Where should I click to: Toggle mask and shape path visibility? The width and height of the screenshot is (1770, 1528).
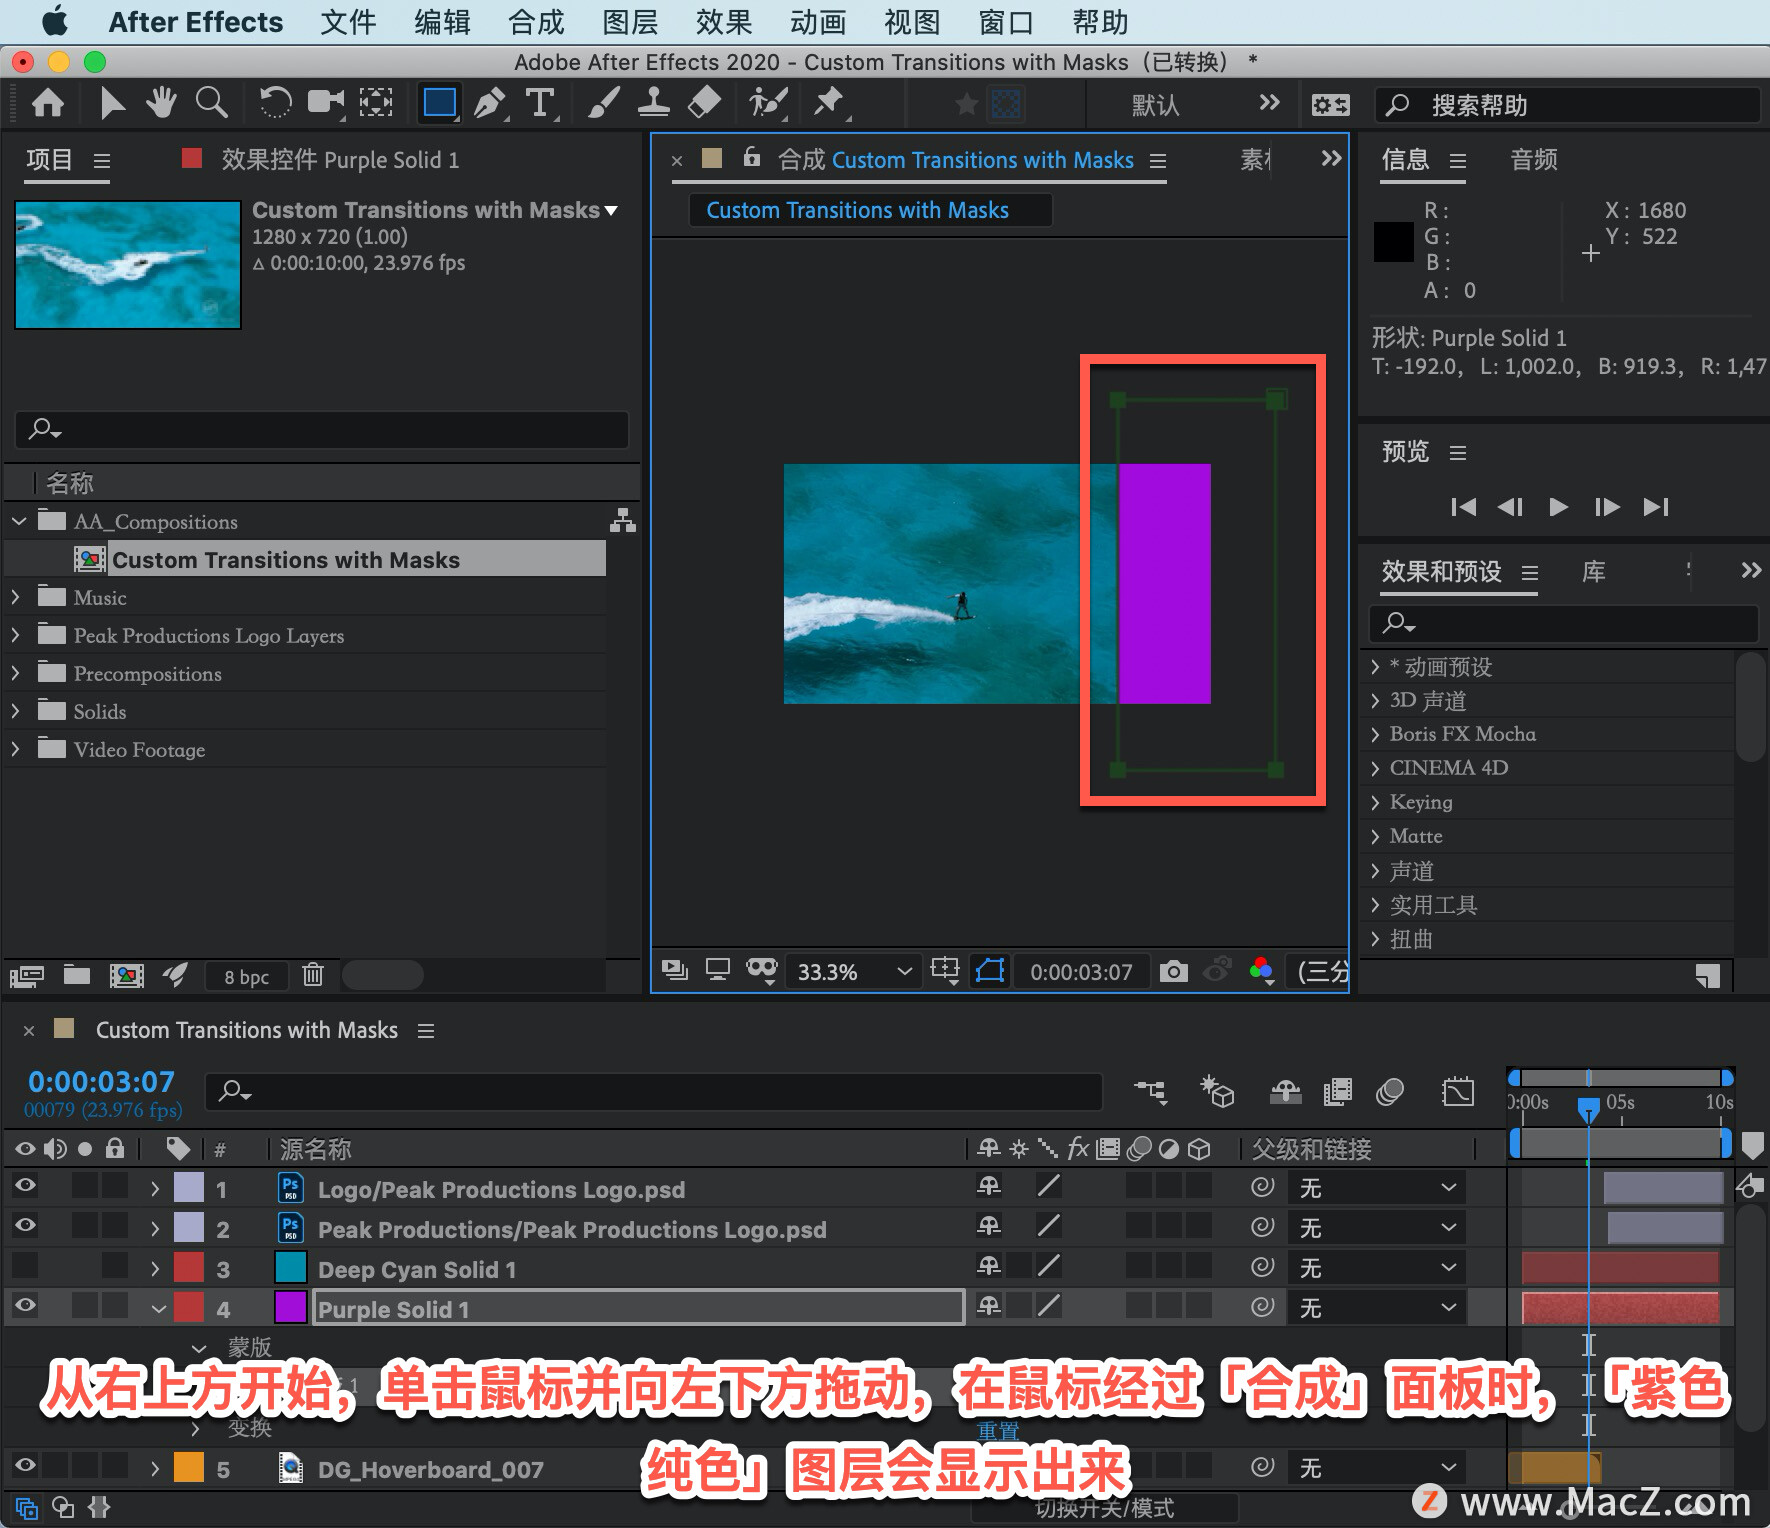[990, 970]
